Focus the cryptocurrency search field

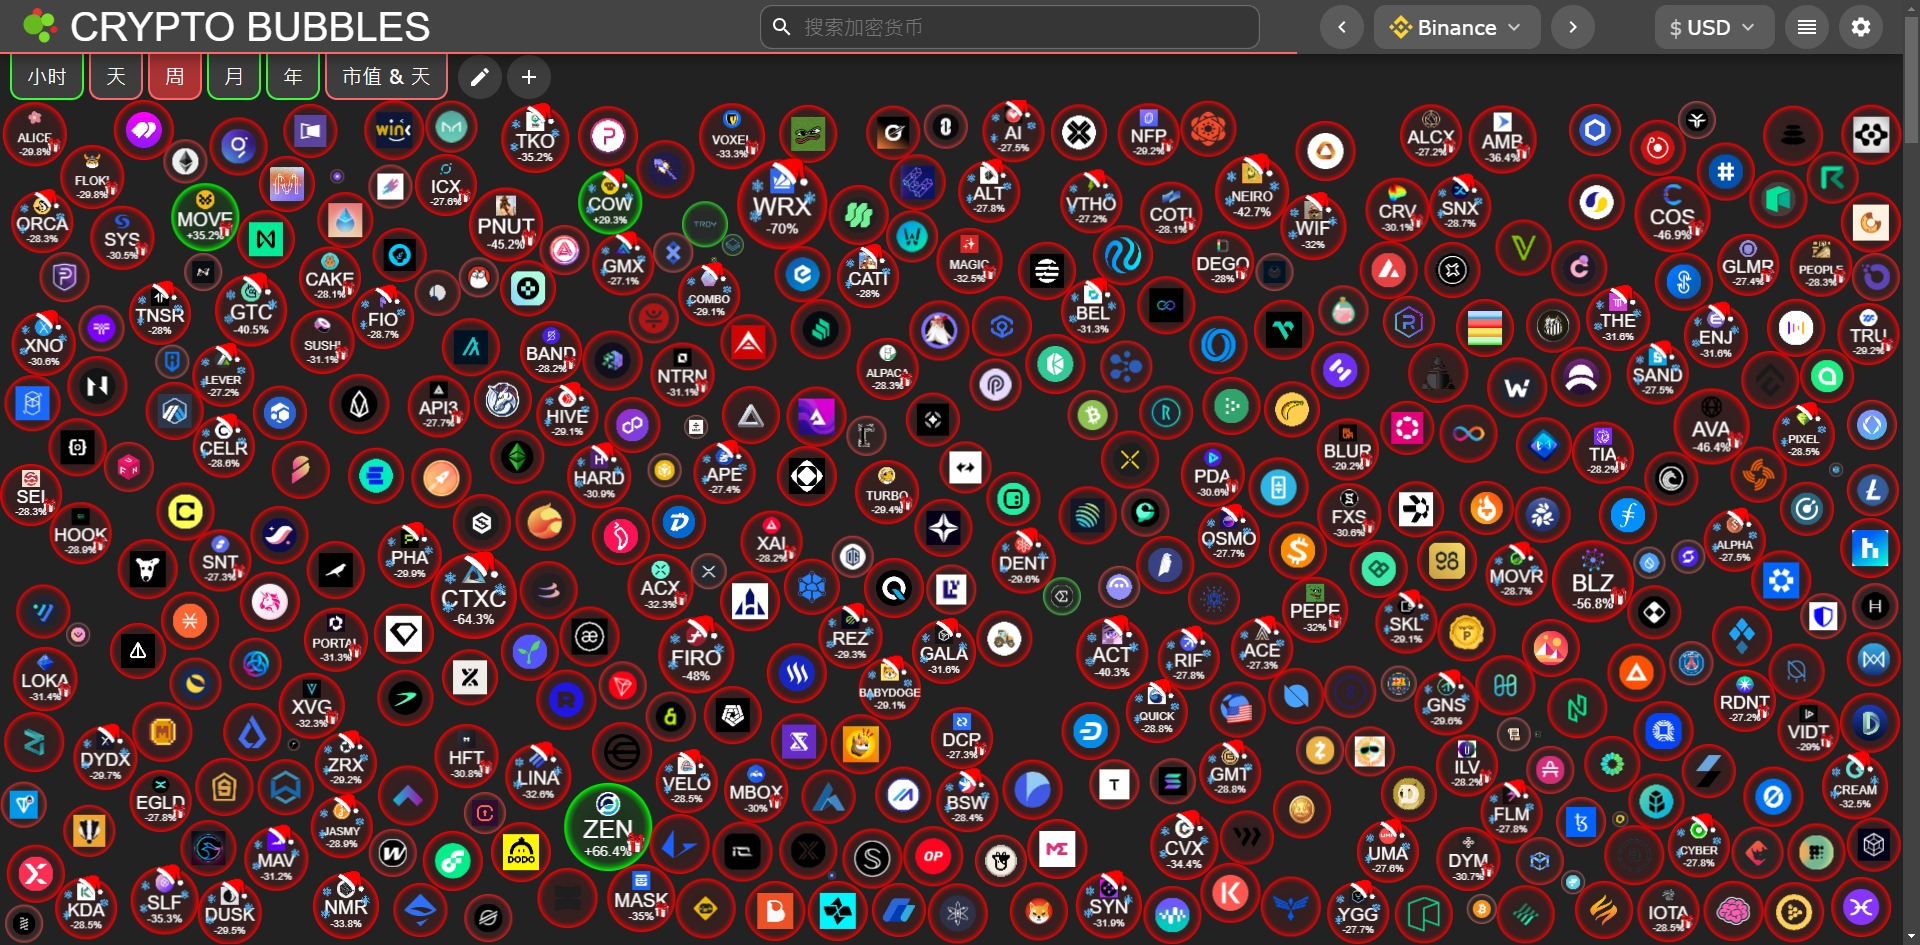point(1010,27)
